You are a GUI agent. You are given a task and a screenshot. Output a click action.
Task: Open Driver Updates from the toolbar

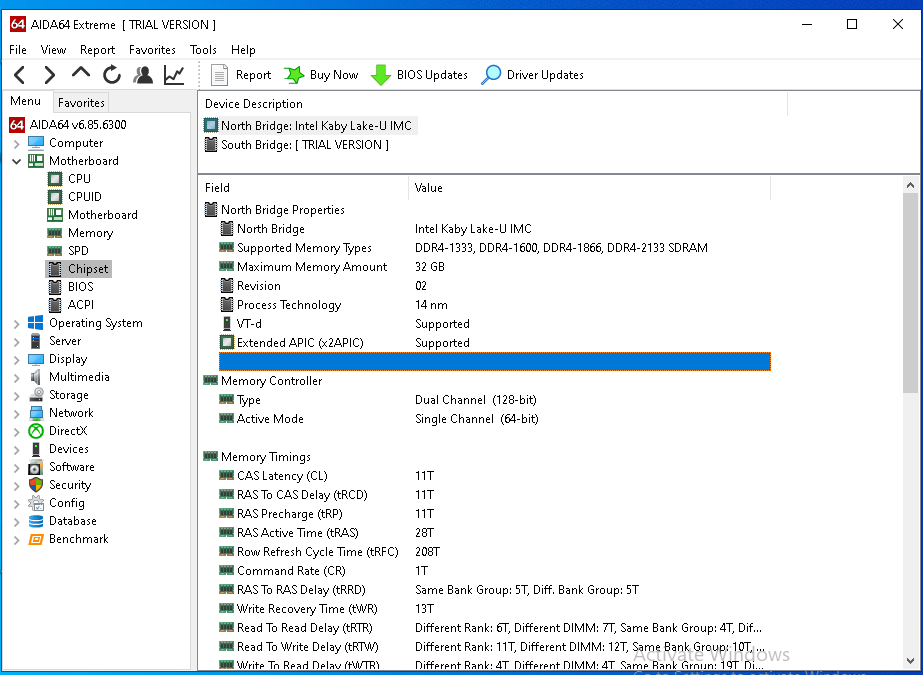pyautogui.click(x=533, y=75)
